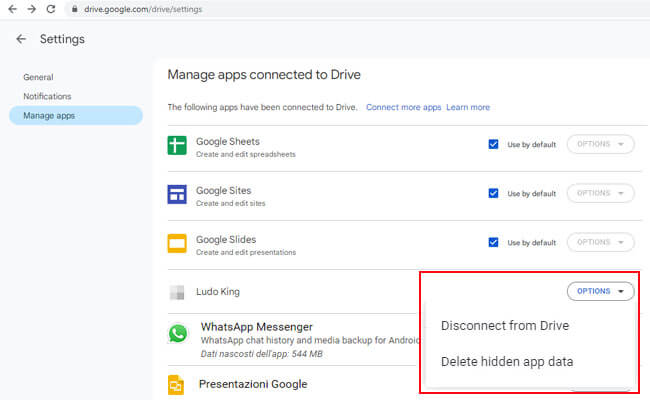Choose Disconnect from Drive
Image resolution: width=650 pixels, height=400 pixels.
click(x=505, y=326)
